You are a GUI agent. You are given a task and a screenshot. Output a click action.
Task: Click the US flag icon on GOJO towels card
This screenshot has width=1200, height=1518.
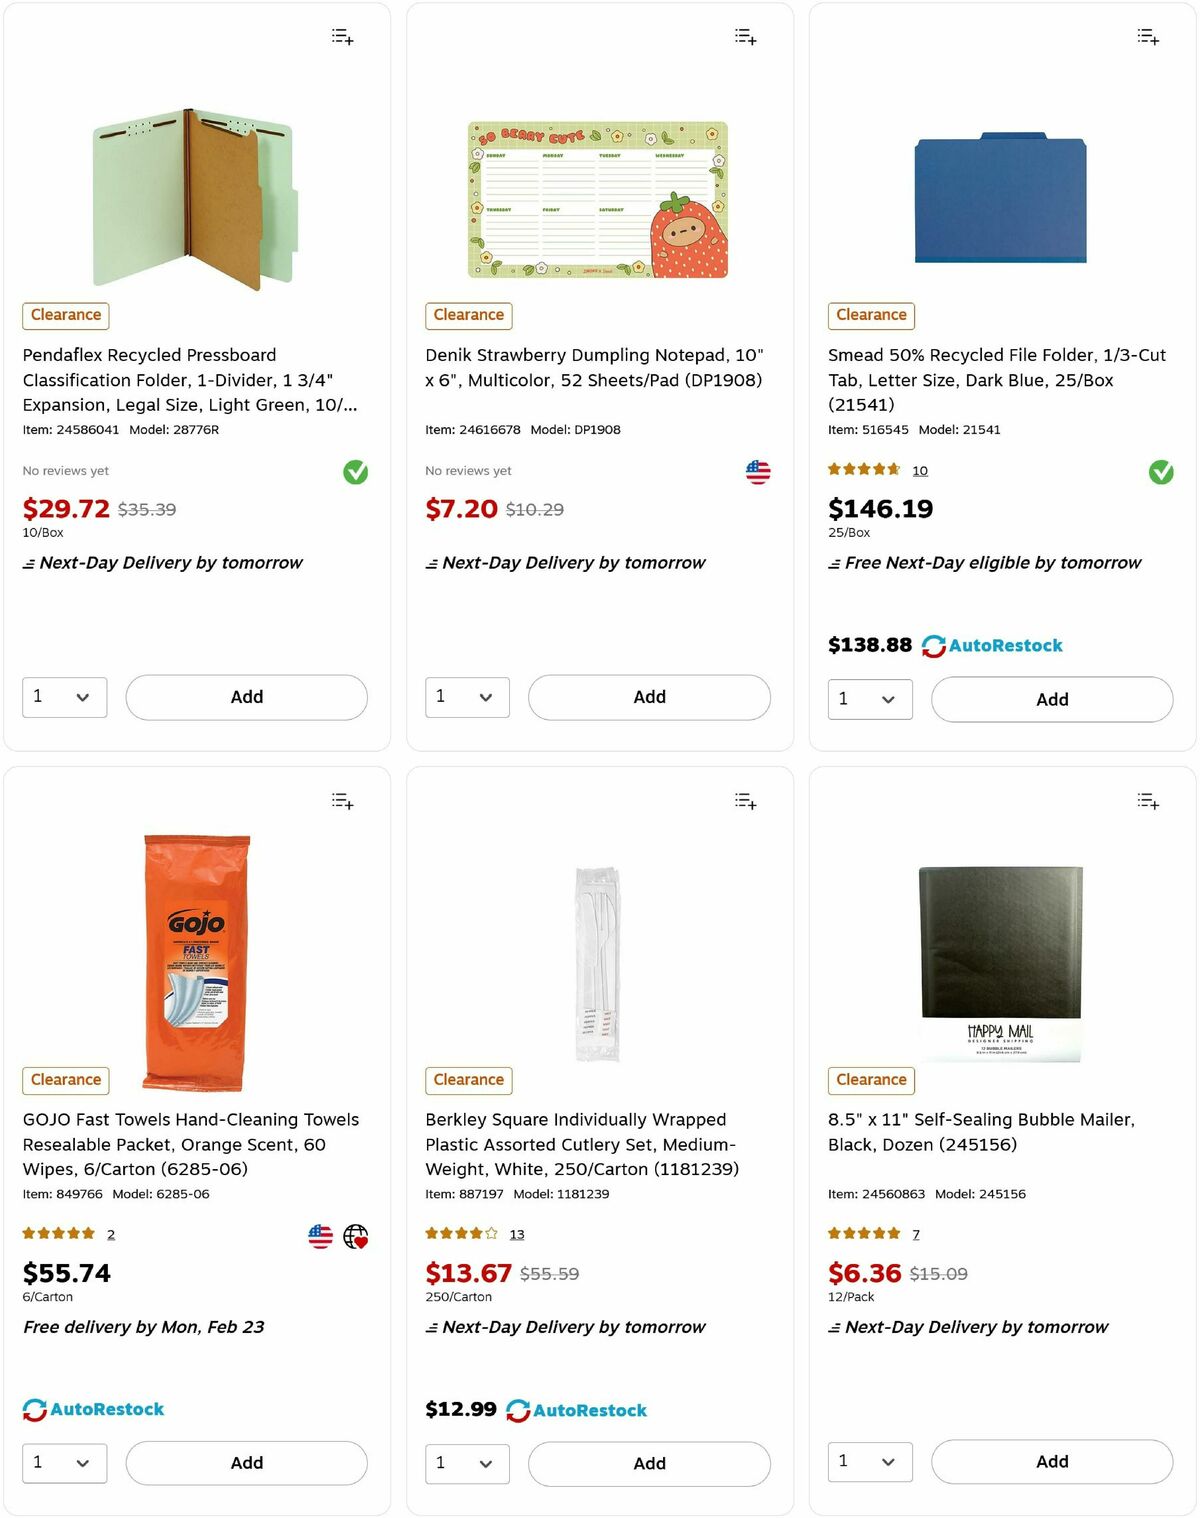point(320,1235)
